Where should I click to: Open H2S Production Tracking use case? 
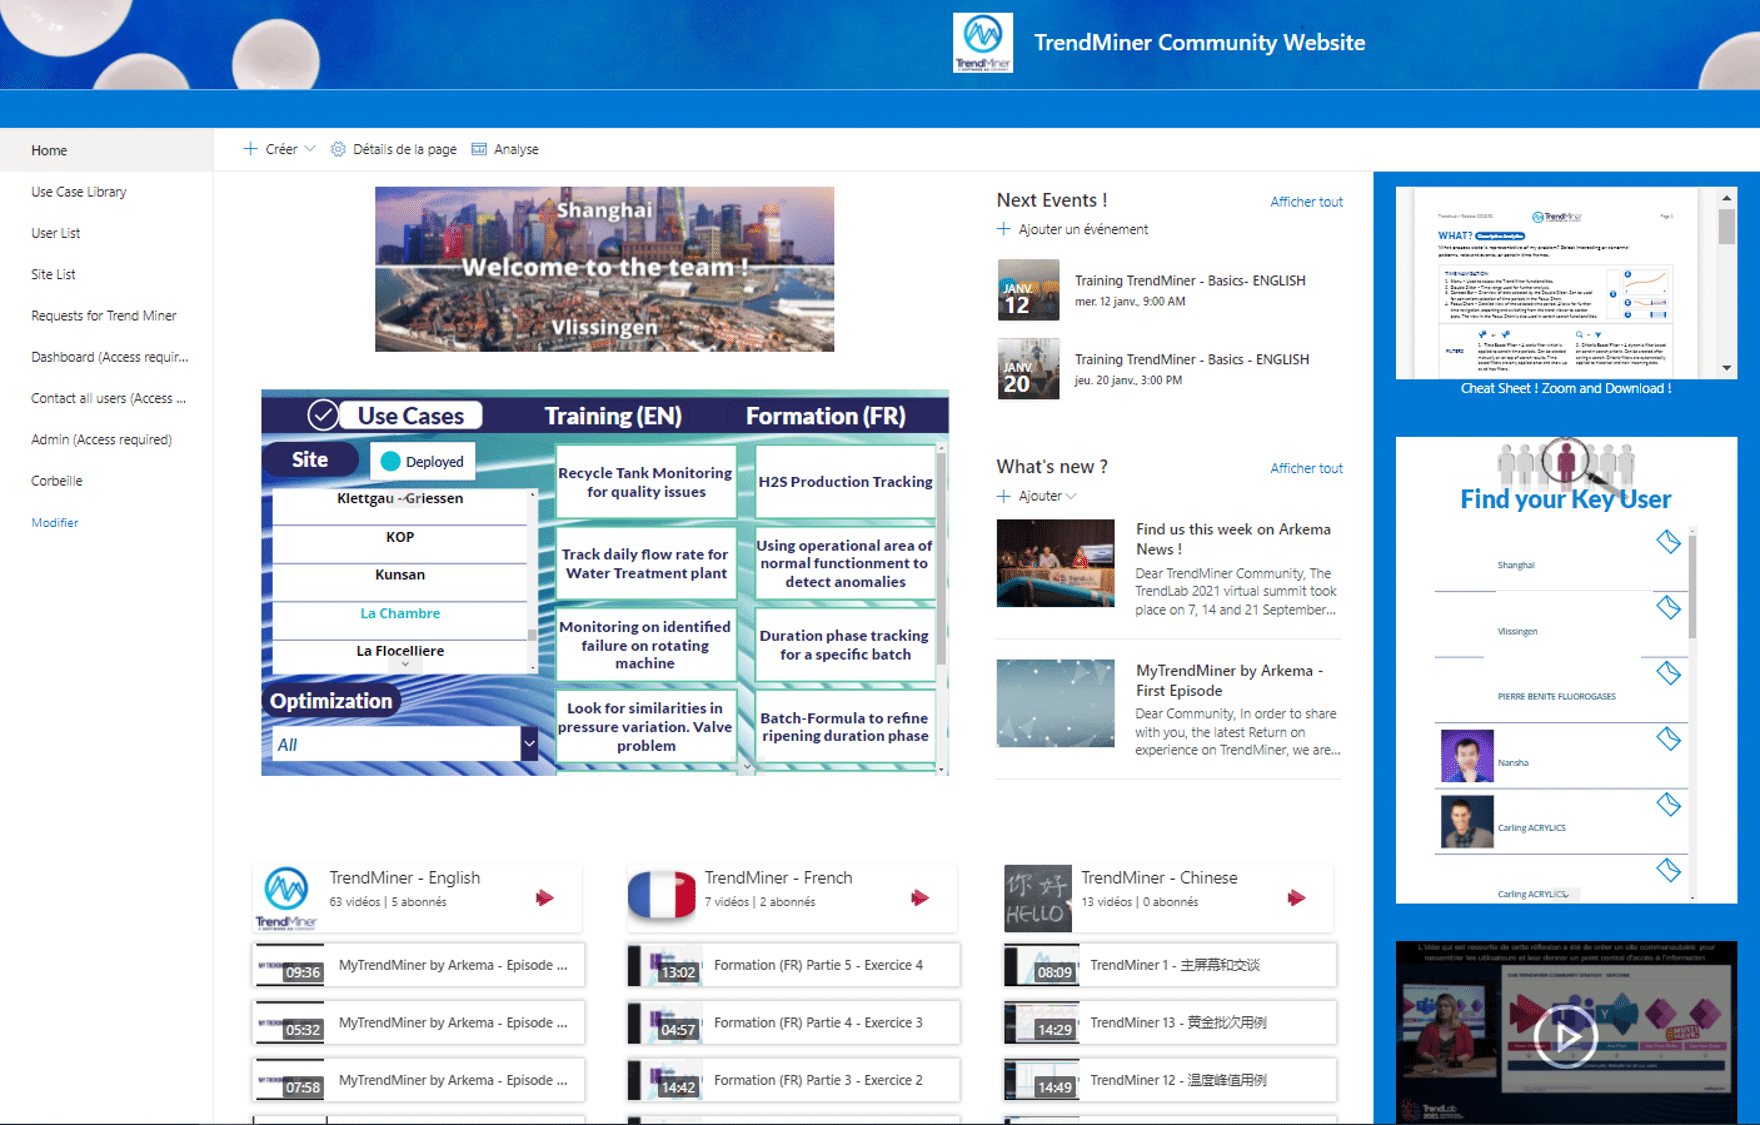[845, 482]
